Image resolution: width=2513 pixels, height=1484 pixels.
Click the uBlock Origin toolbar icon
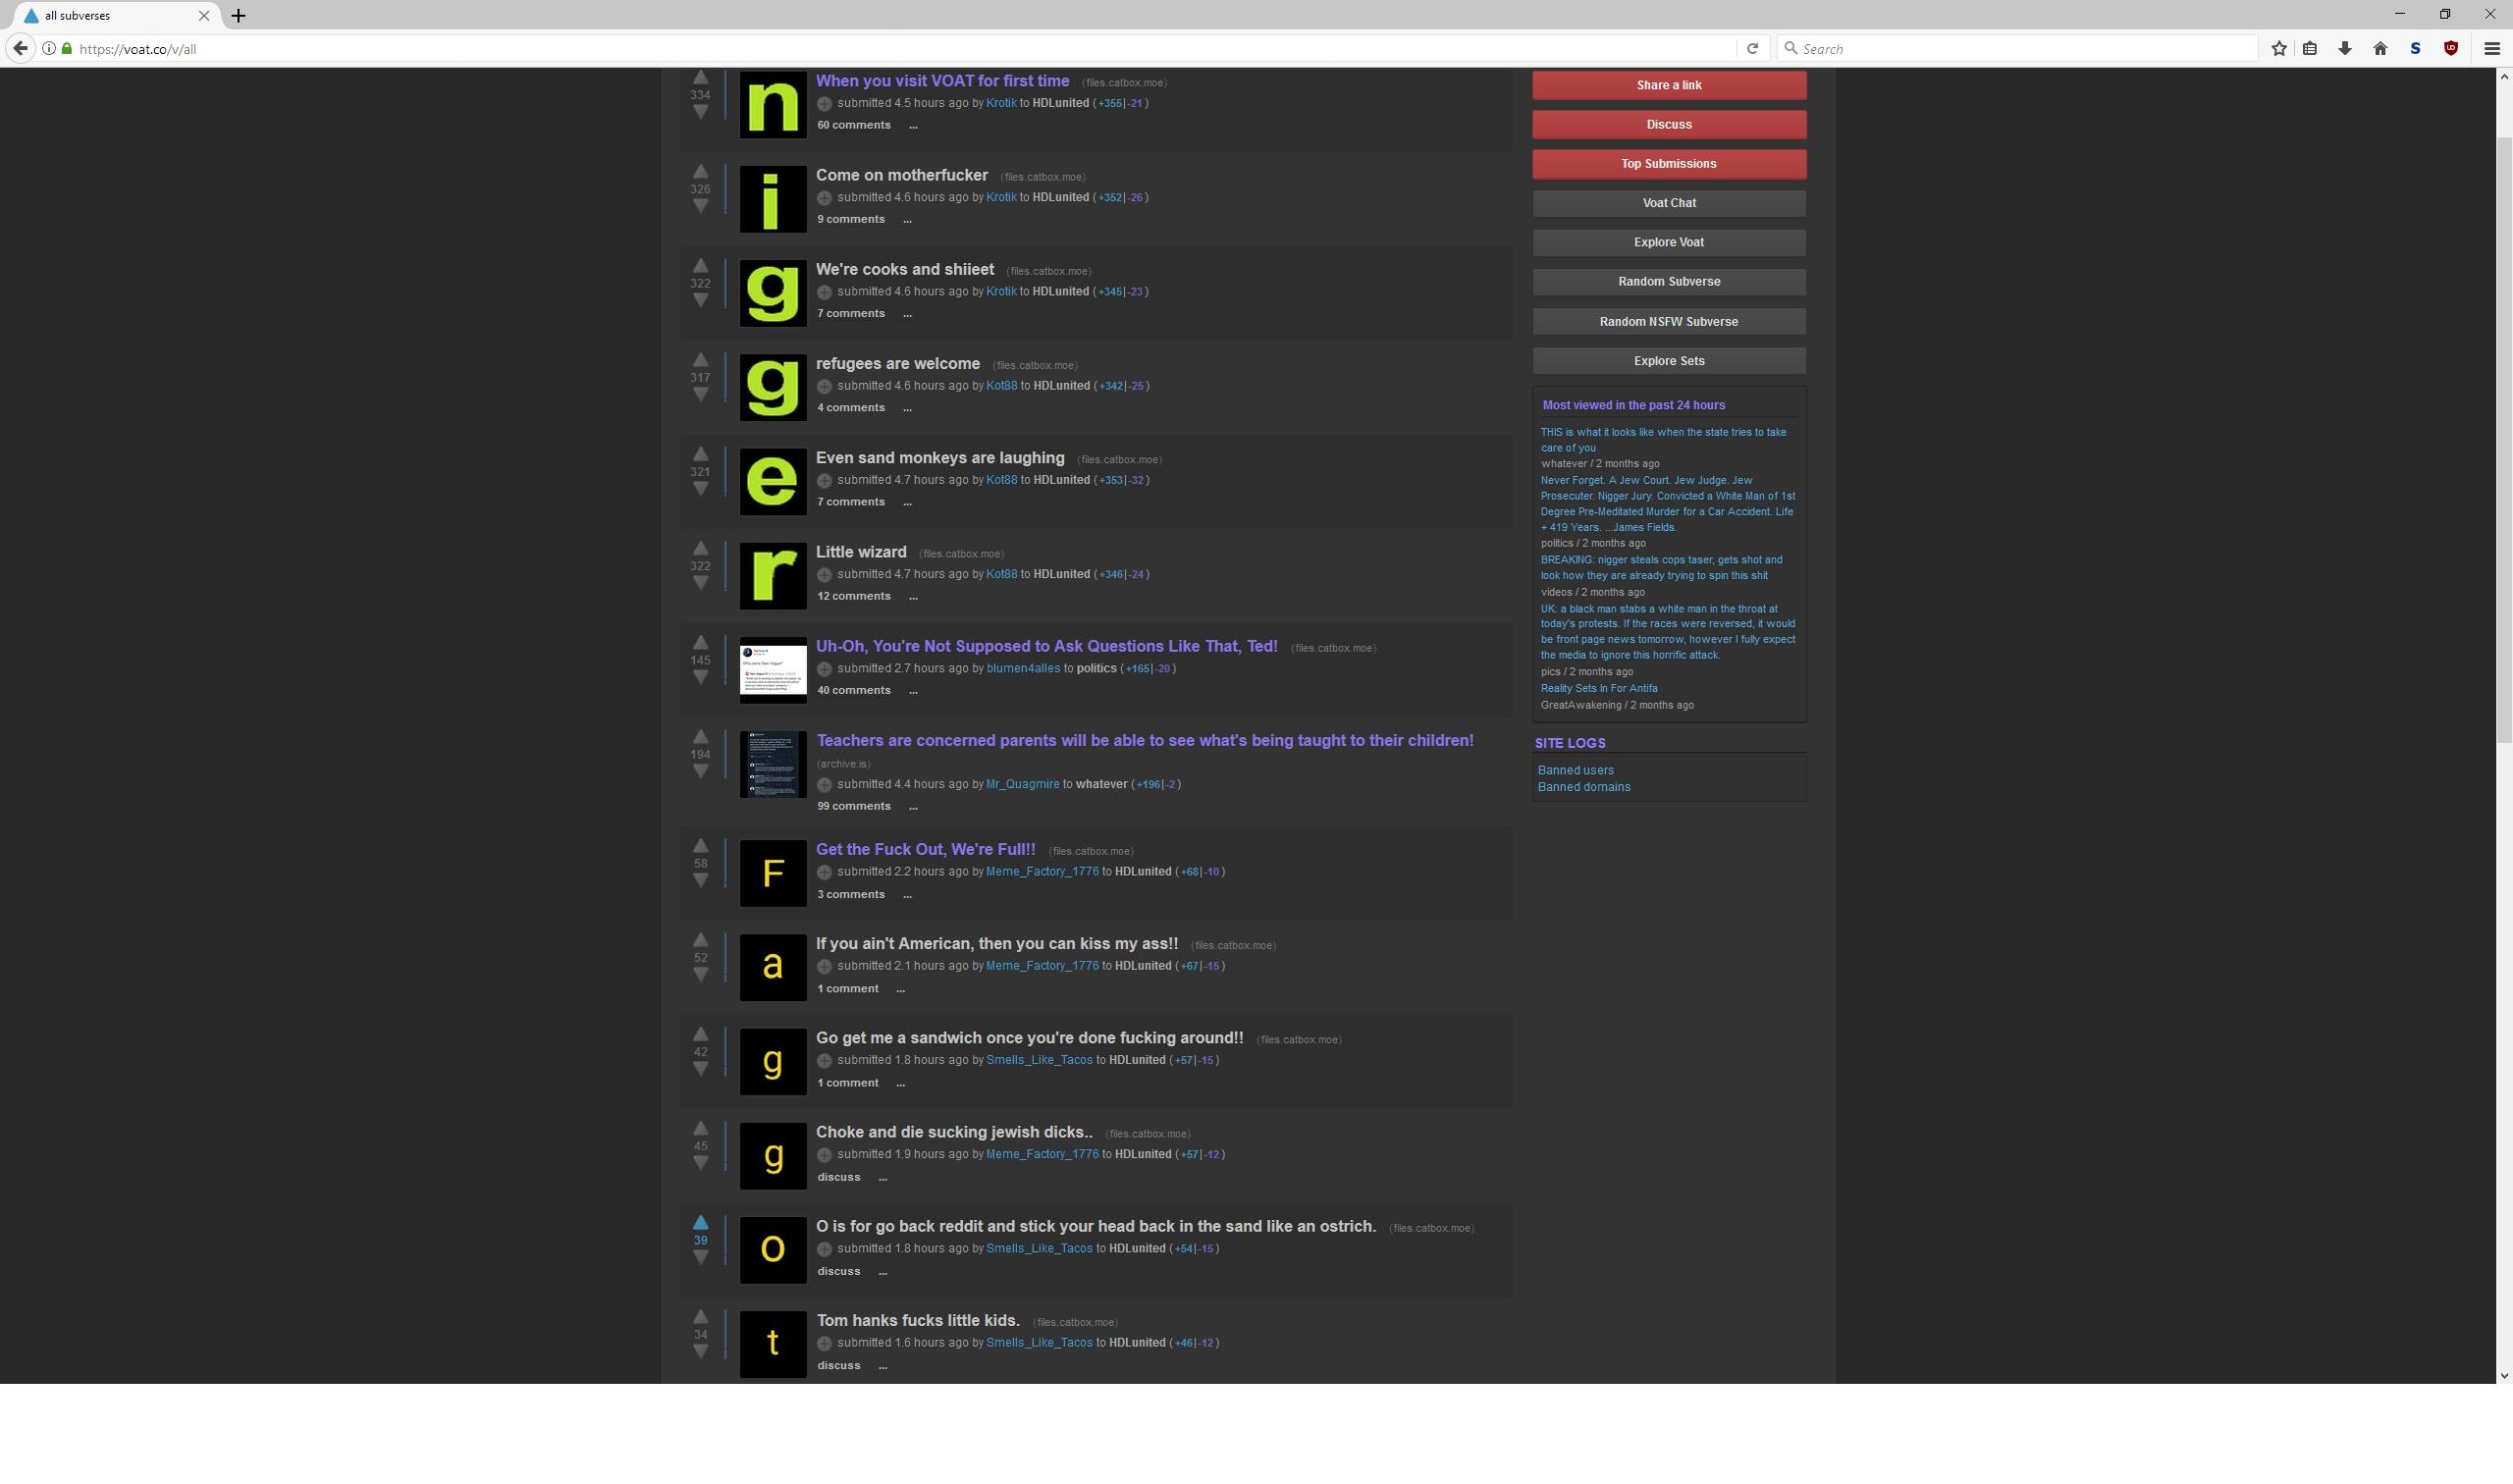(x=2451, y=48)
